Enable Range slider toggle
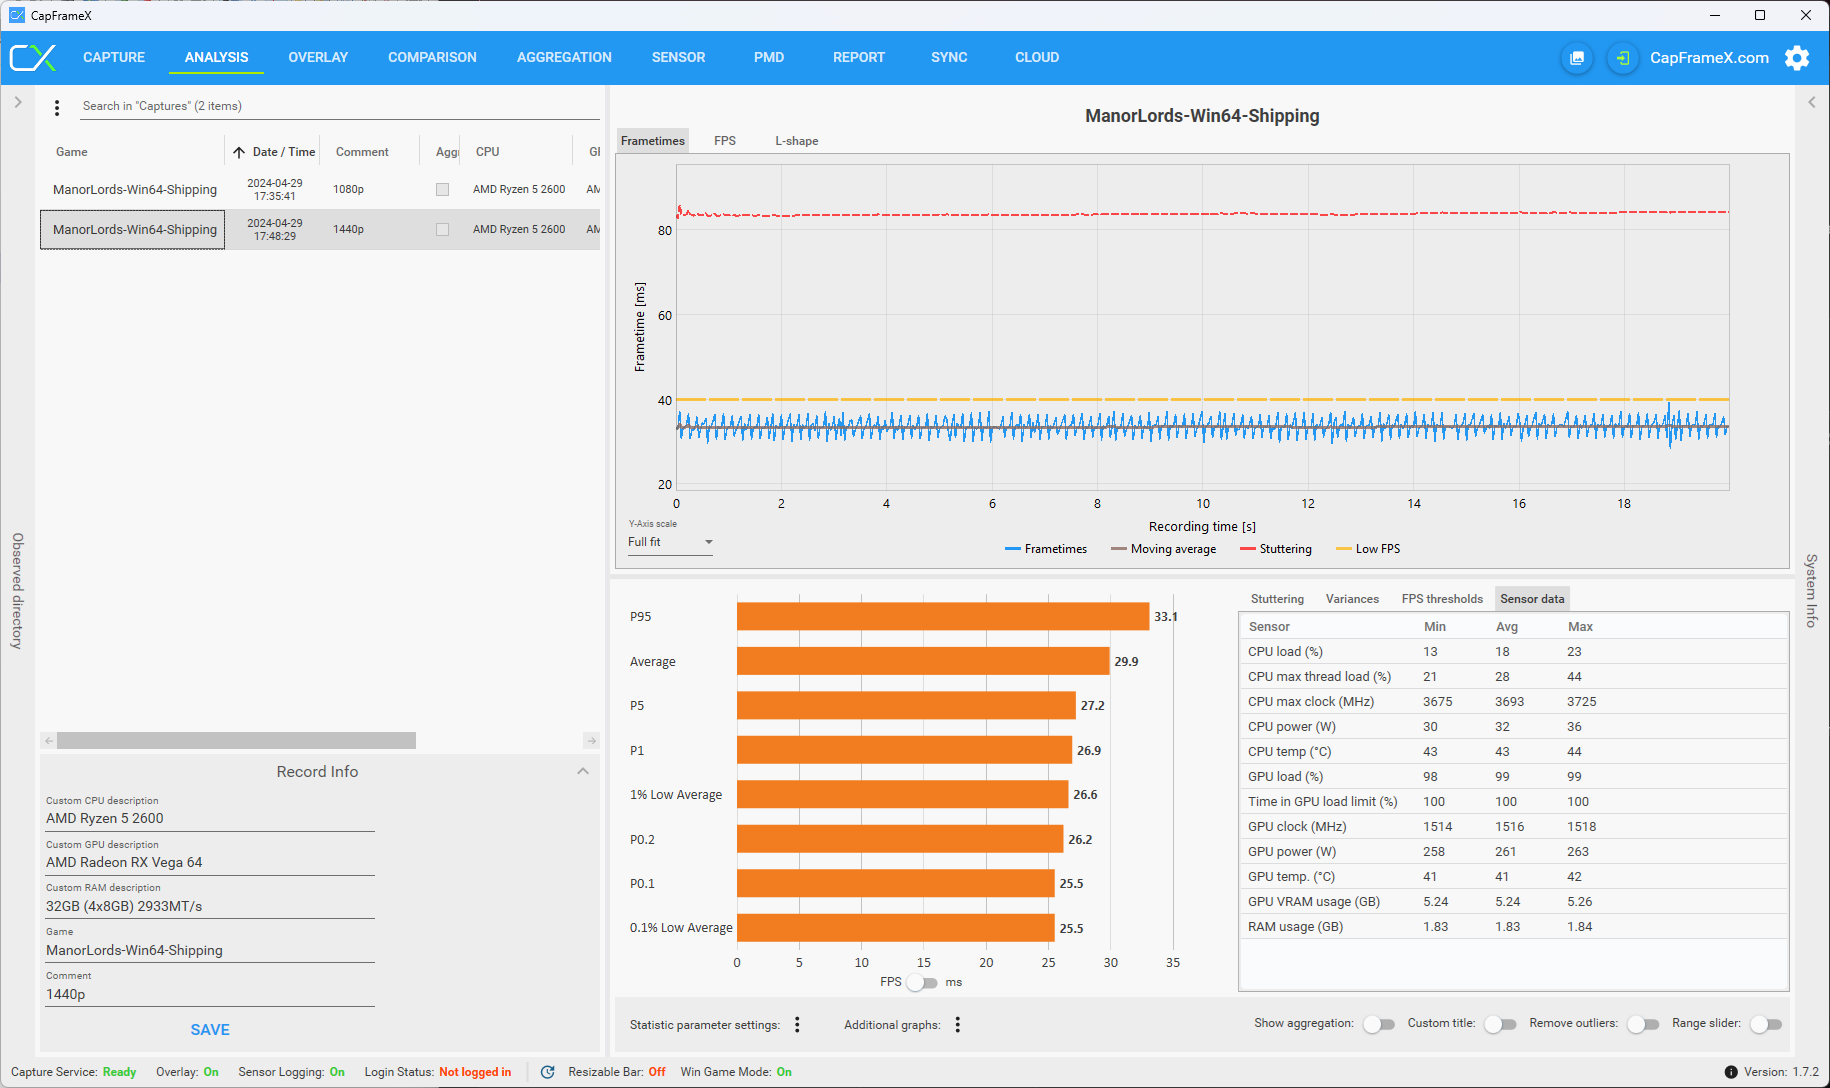1830x1088 pixels. tap(1766, 1024)
